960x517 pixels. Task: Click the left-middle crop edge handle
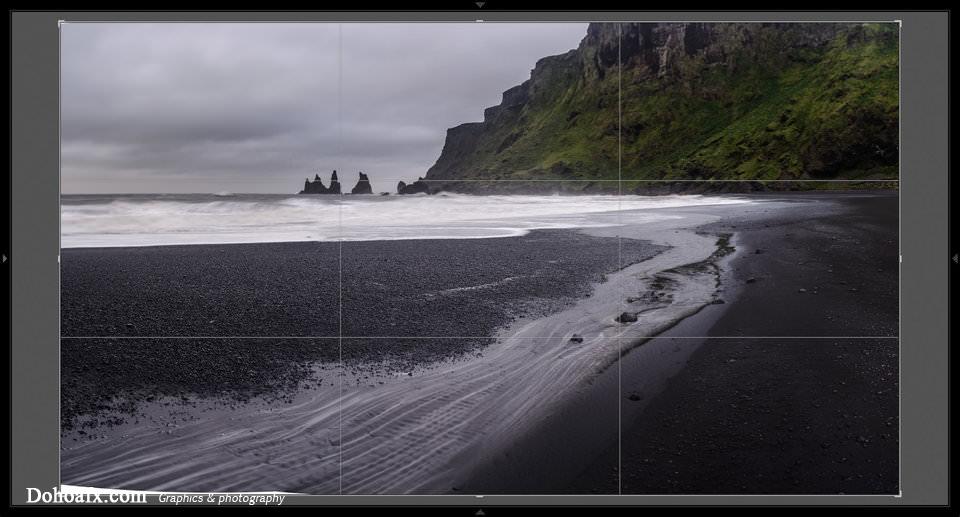point(60,258)
